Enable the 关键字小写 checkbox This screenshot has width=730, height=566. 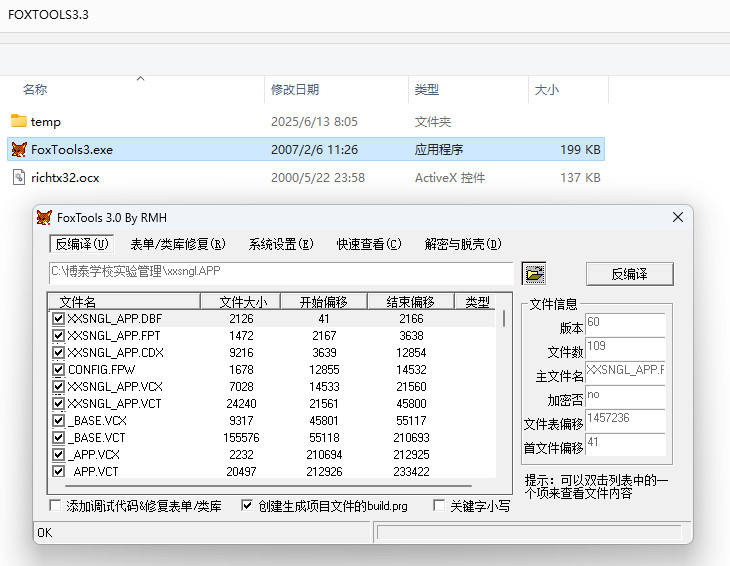click(439, 506)
